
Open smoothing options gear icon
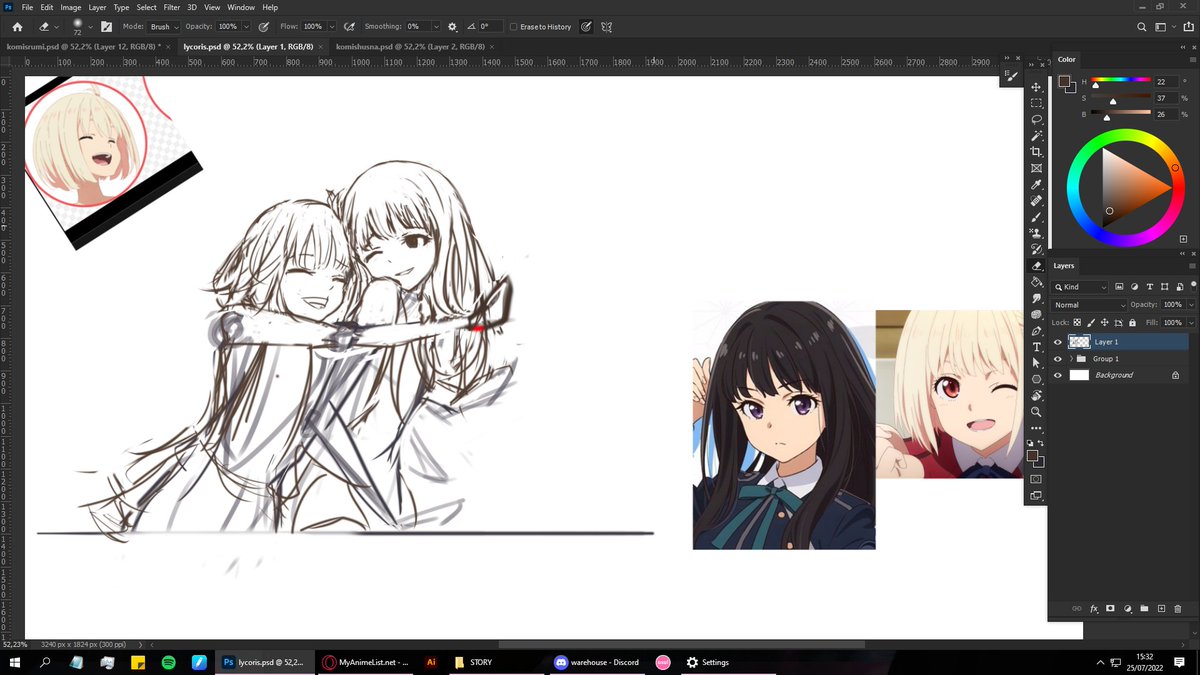point(452,27)
